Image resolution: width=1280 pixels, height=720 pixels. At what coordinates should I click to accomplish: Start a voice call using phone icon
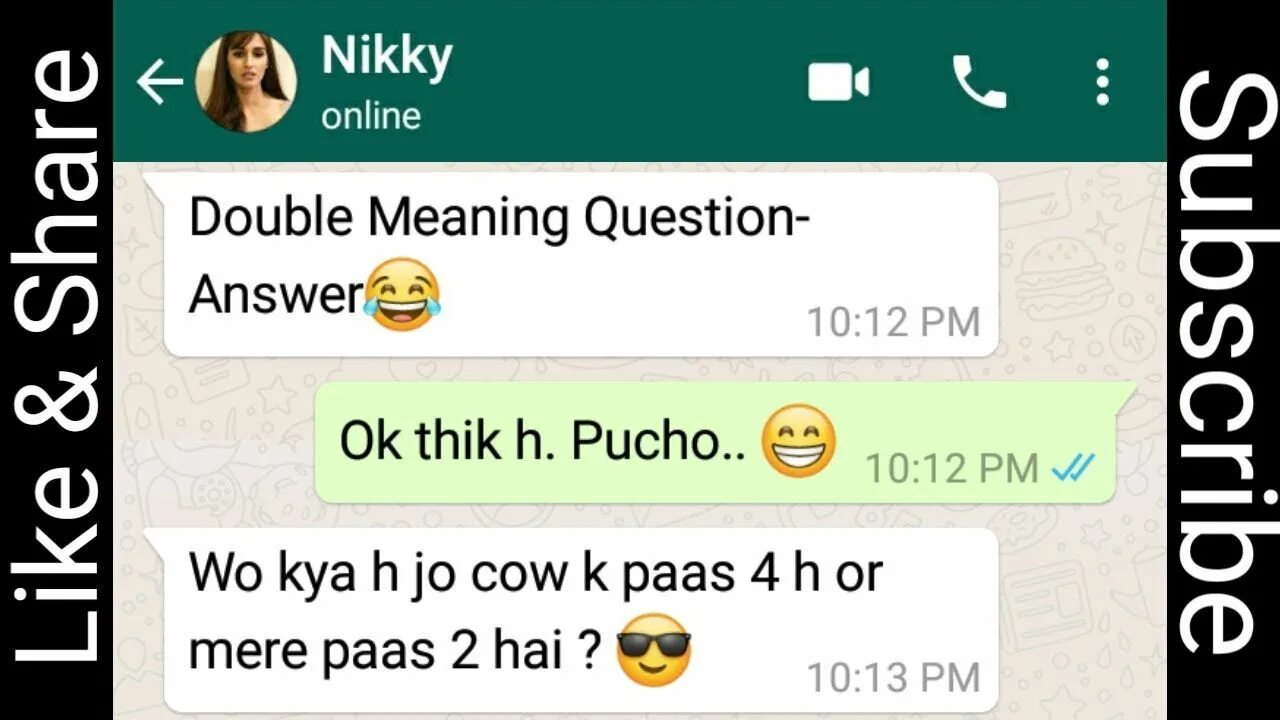point(979,82)
